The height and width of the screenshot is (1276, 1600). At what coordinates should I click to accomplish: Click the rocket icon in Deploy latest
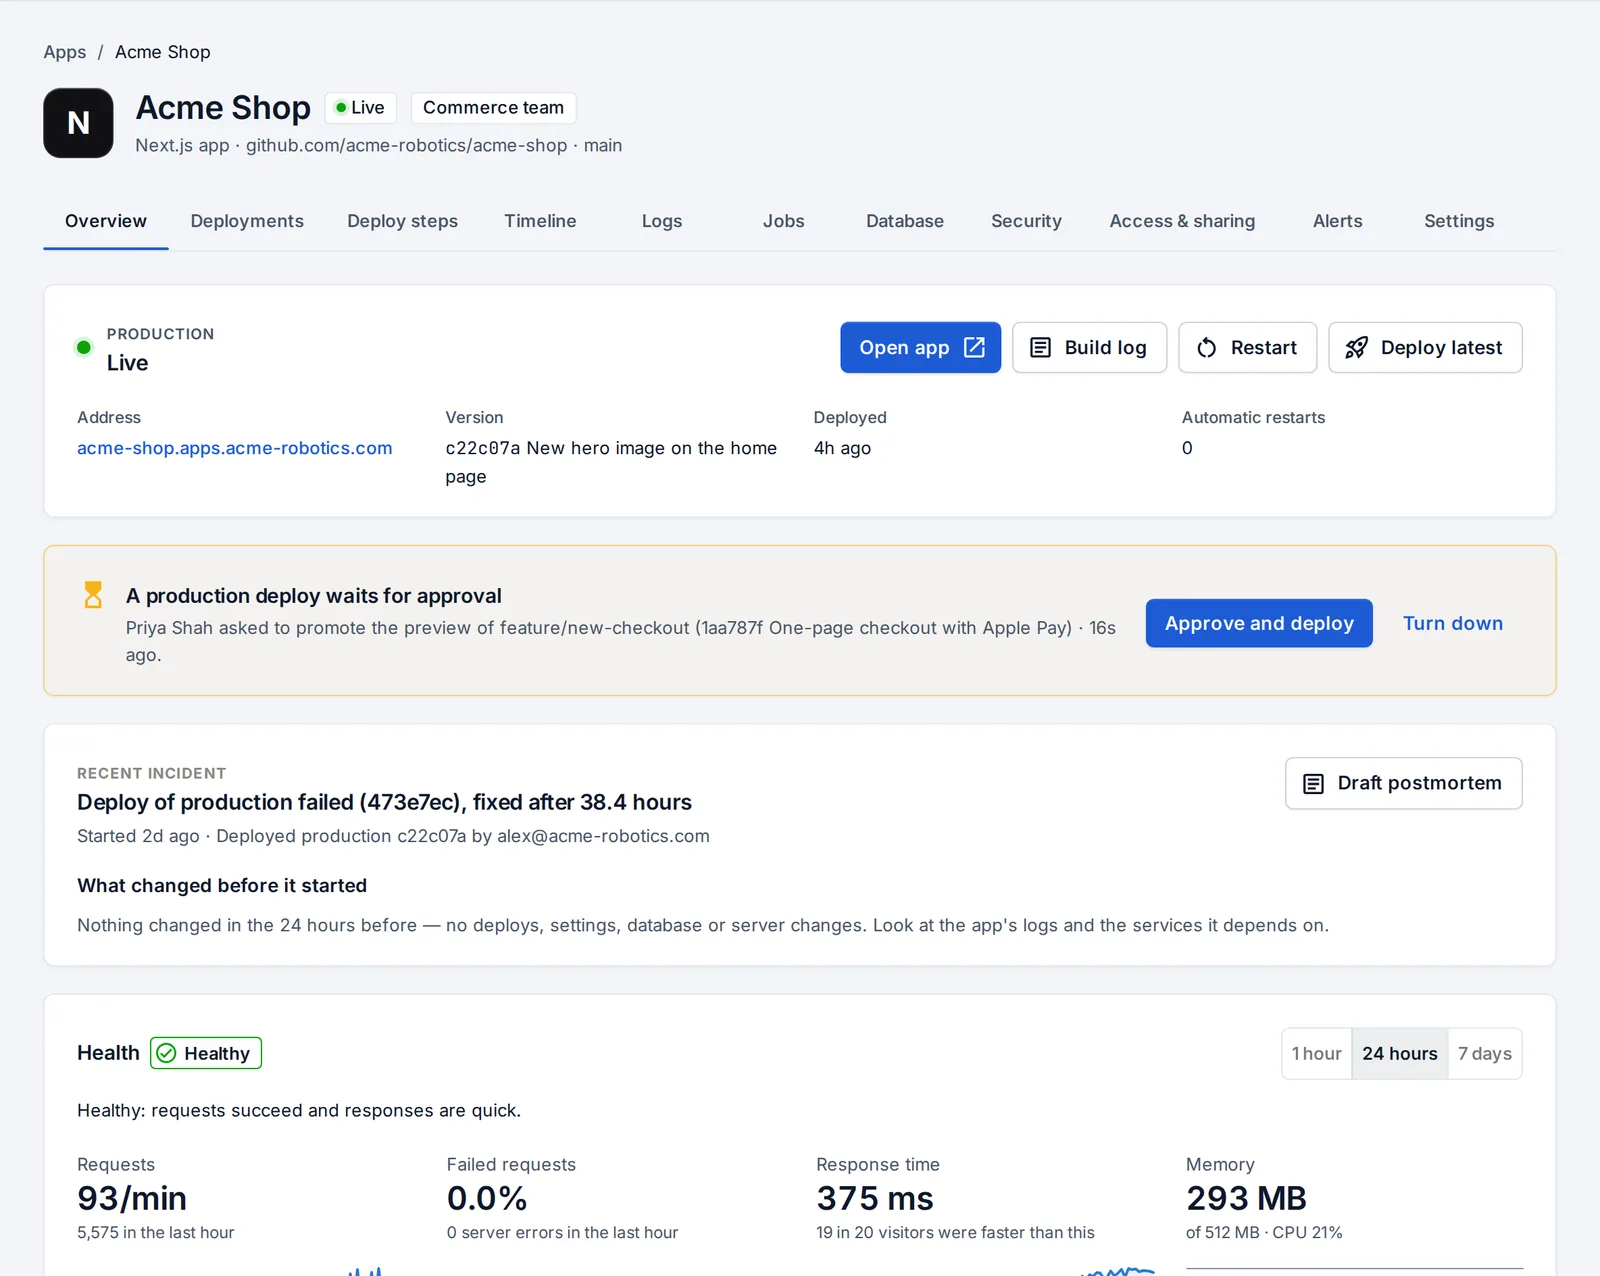coord(1357,347)
